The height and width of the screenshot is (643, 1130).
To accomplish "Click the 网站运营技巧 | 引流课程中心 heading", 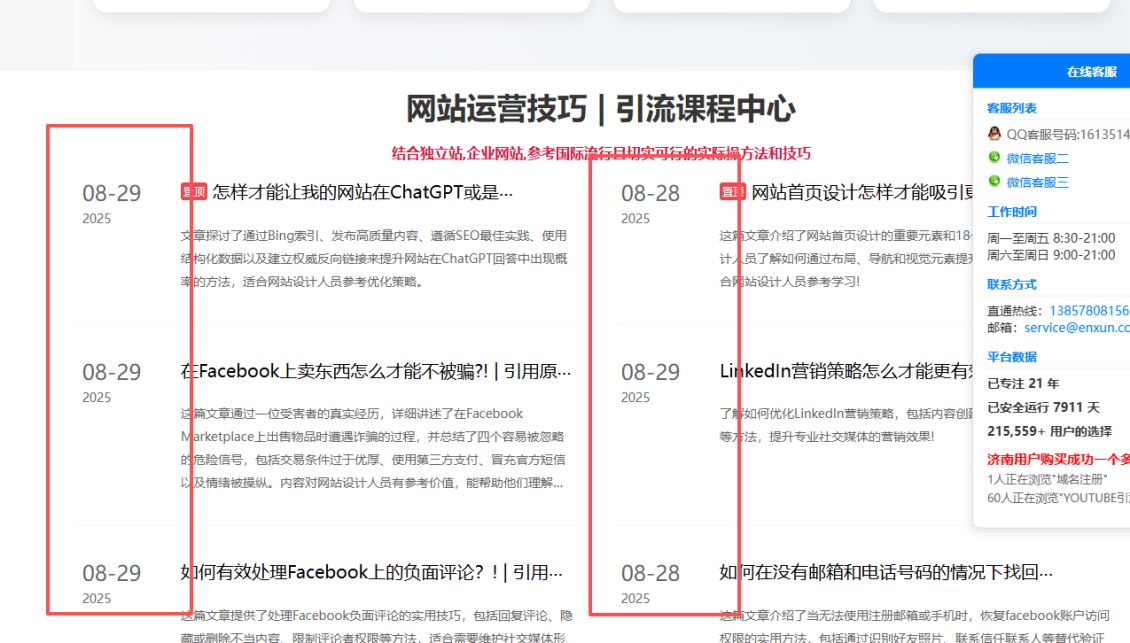I will [x=600, y=108].
